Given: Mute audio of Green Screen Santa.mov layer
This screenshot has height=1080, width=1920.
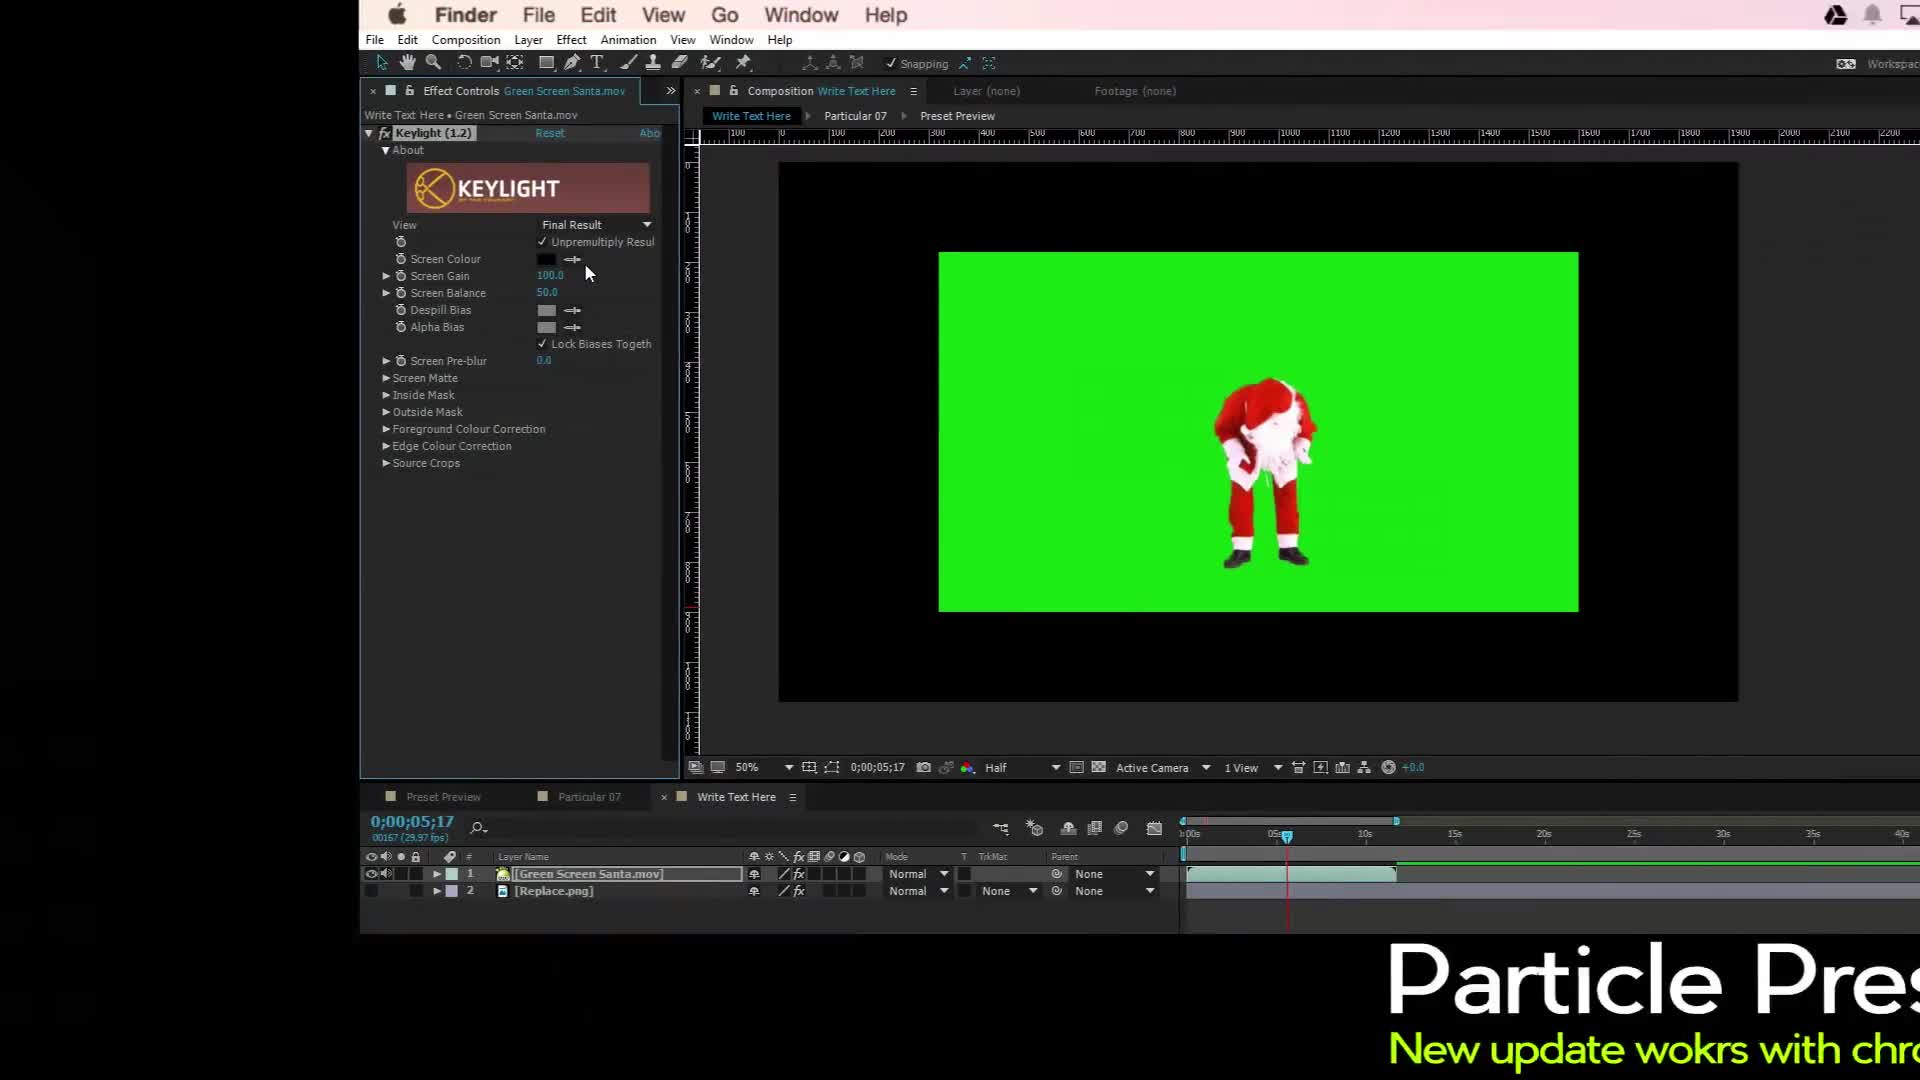Looking at the screenshot, I should [386, 874].
